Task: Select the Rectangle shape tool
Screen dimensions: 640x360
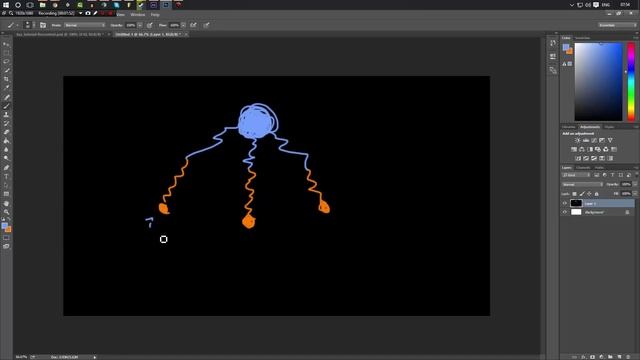Action: tap(6, 194)
